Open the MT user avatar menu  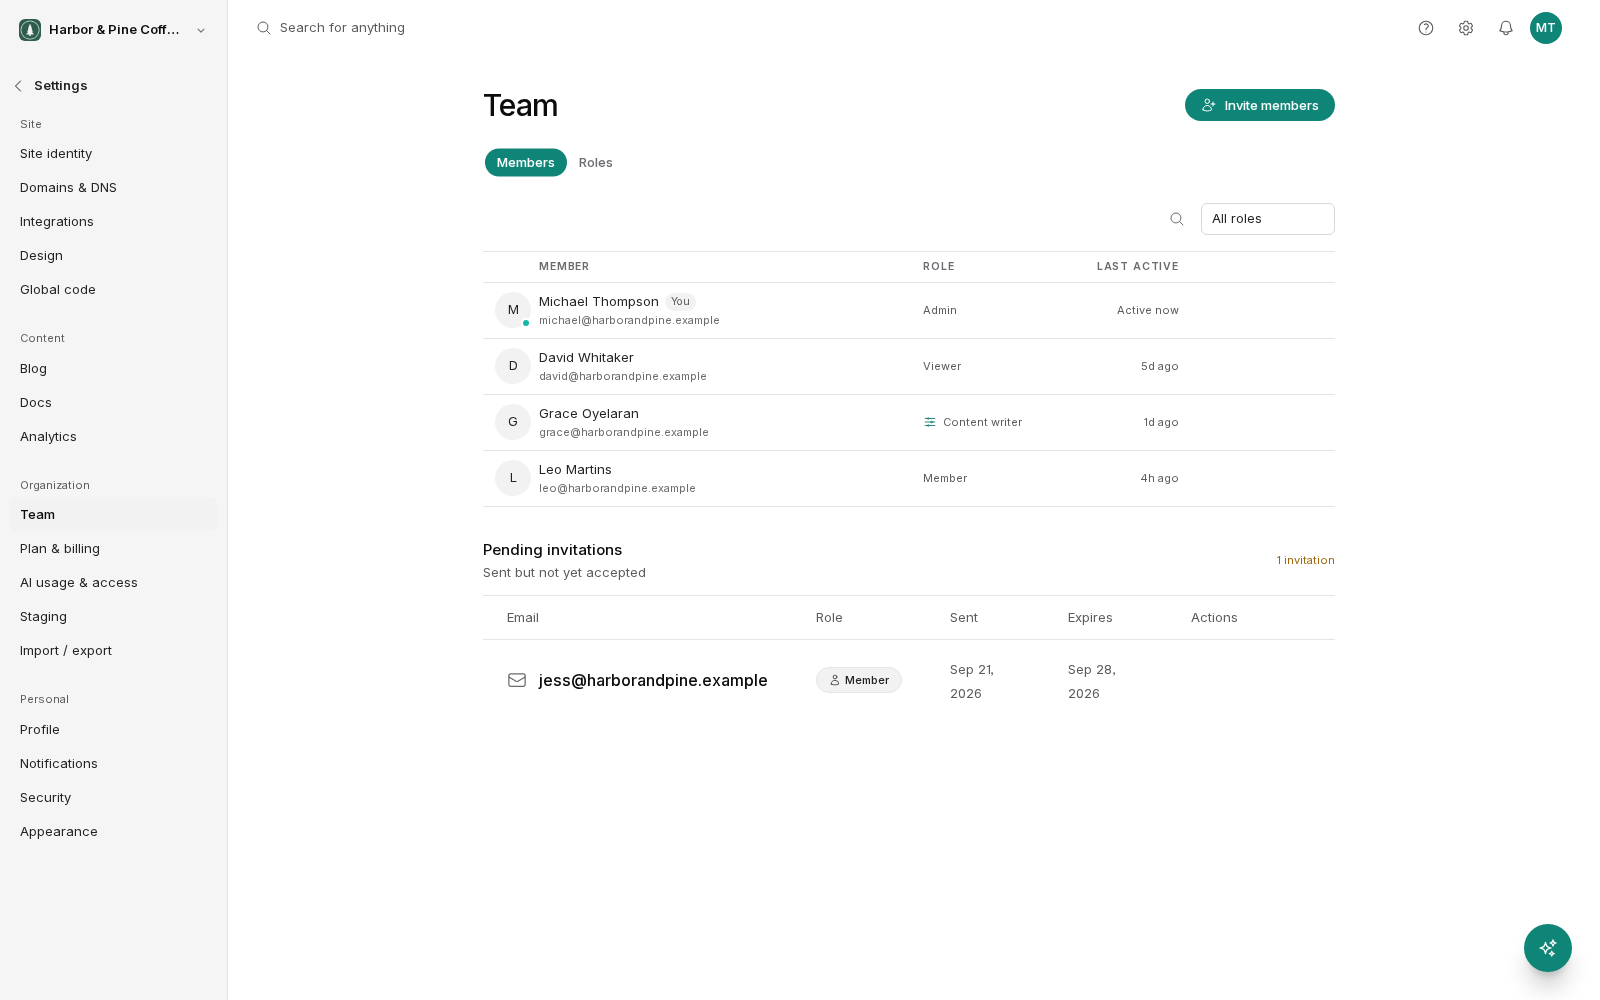point(1546,28)
